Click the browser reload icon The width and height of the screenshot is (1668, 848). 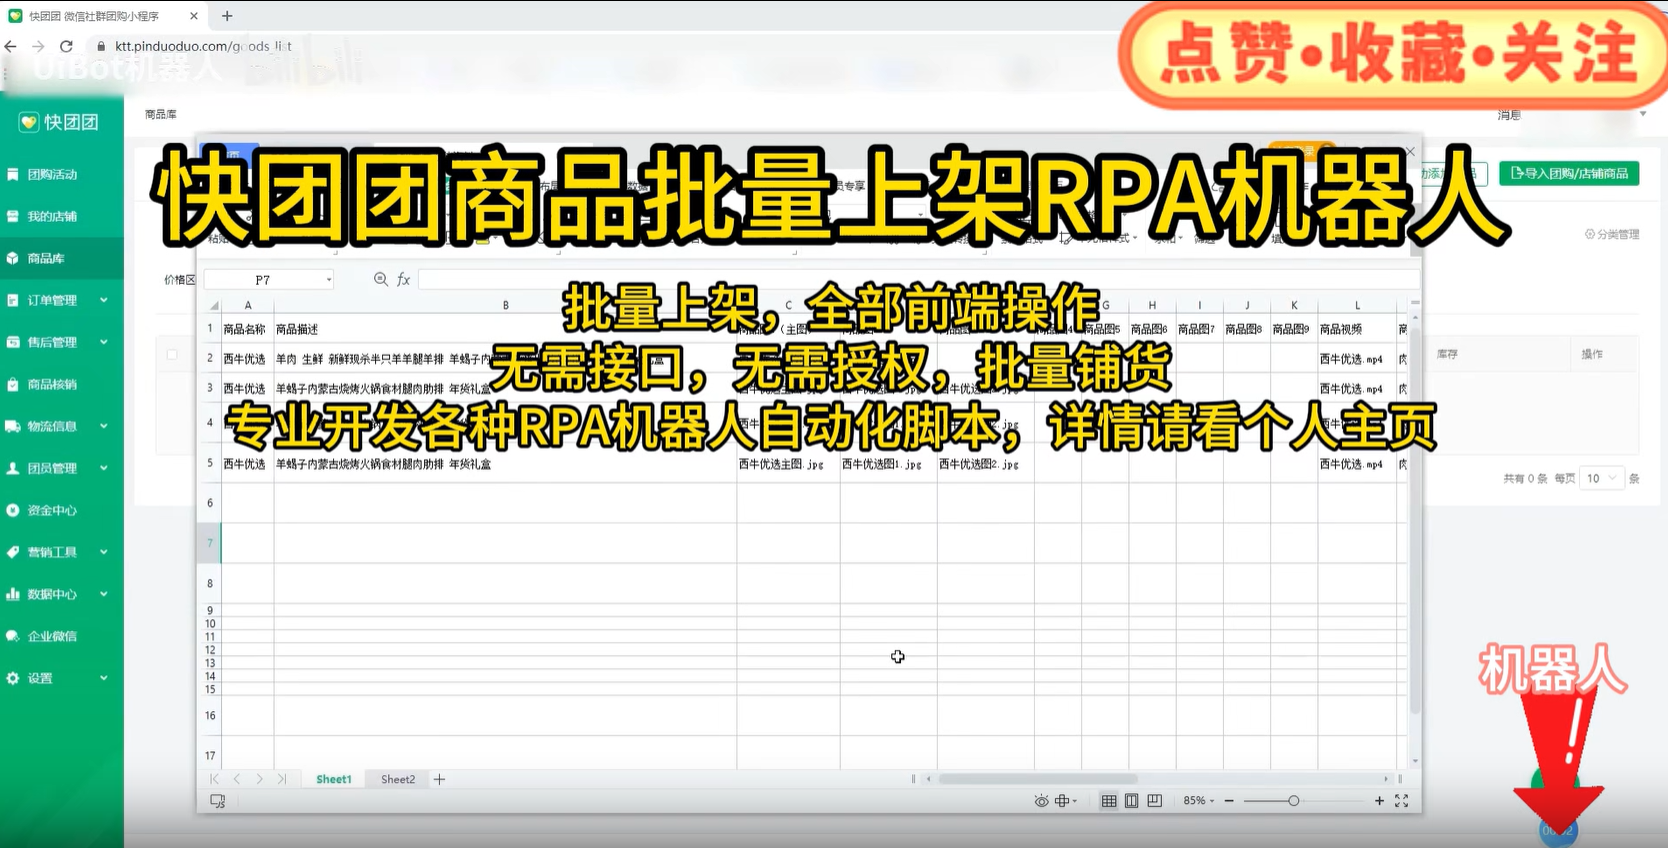66,46
